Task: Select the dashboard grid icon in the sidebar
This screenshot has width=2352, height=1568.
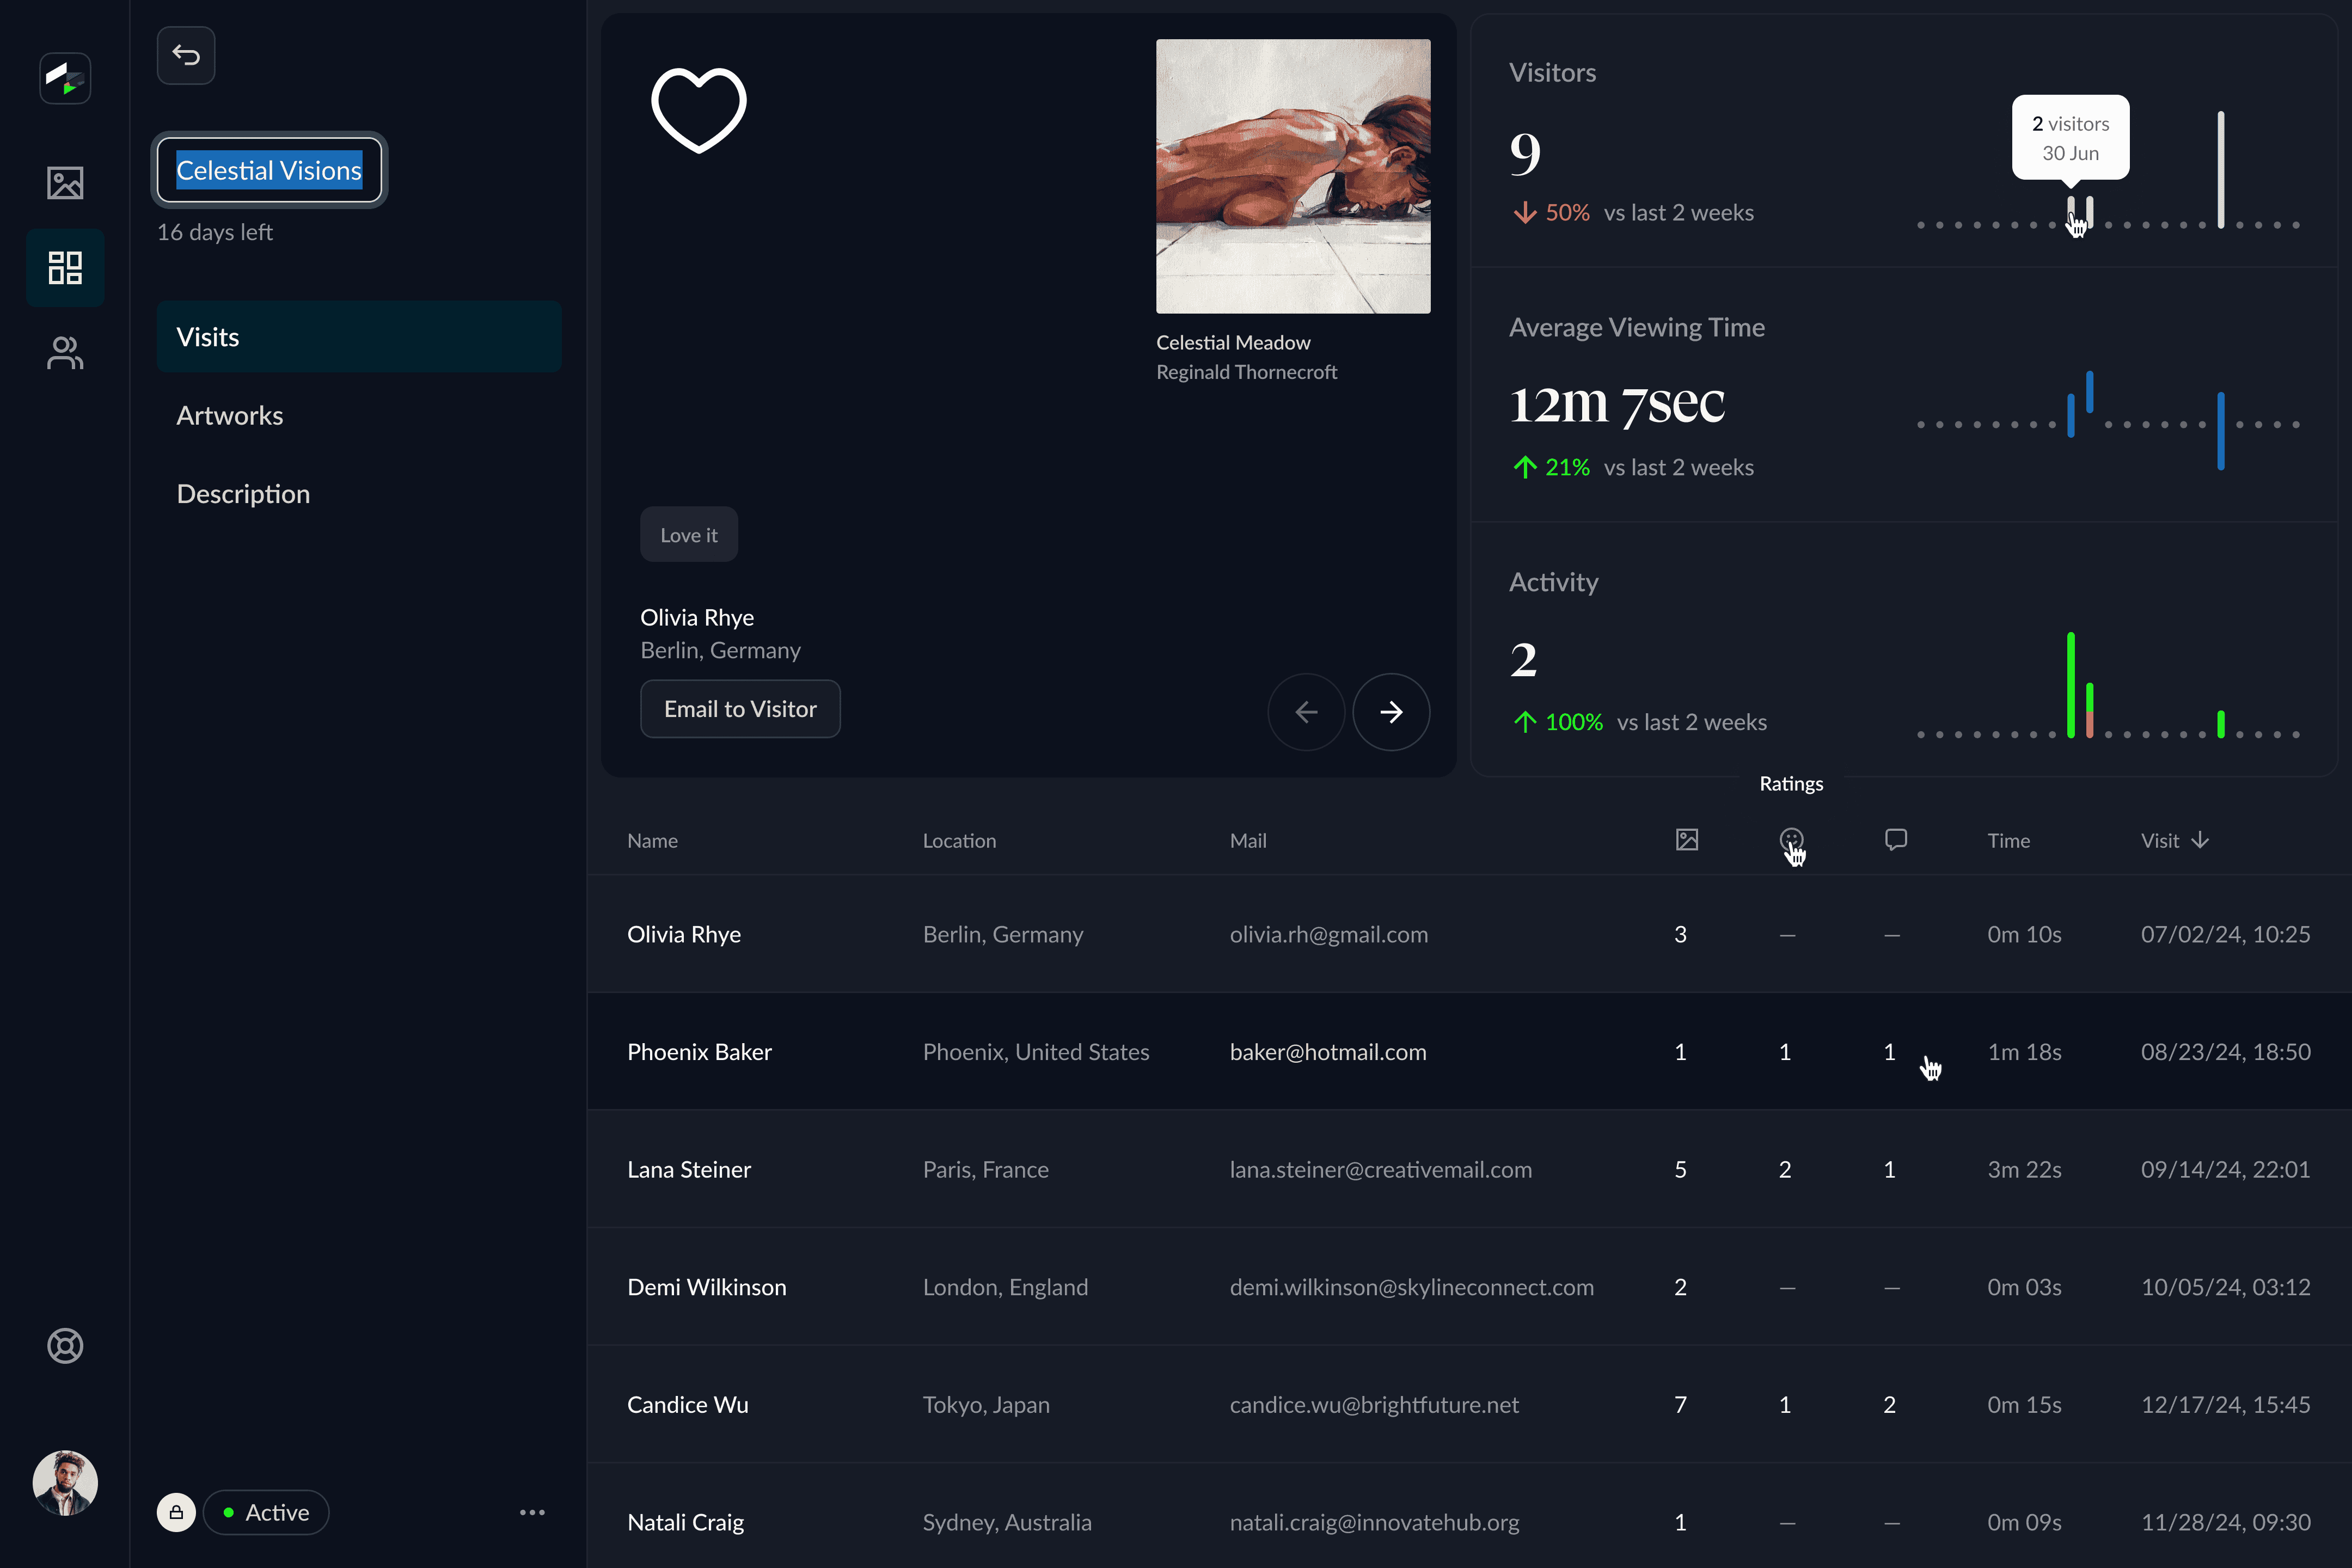Action: pyautogui.click(x=64, y=267)
